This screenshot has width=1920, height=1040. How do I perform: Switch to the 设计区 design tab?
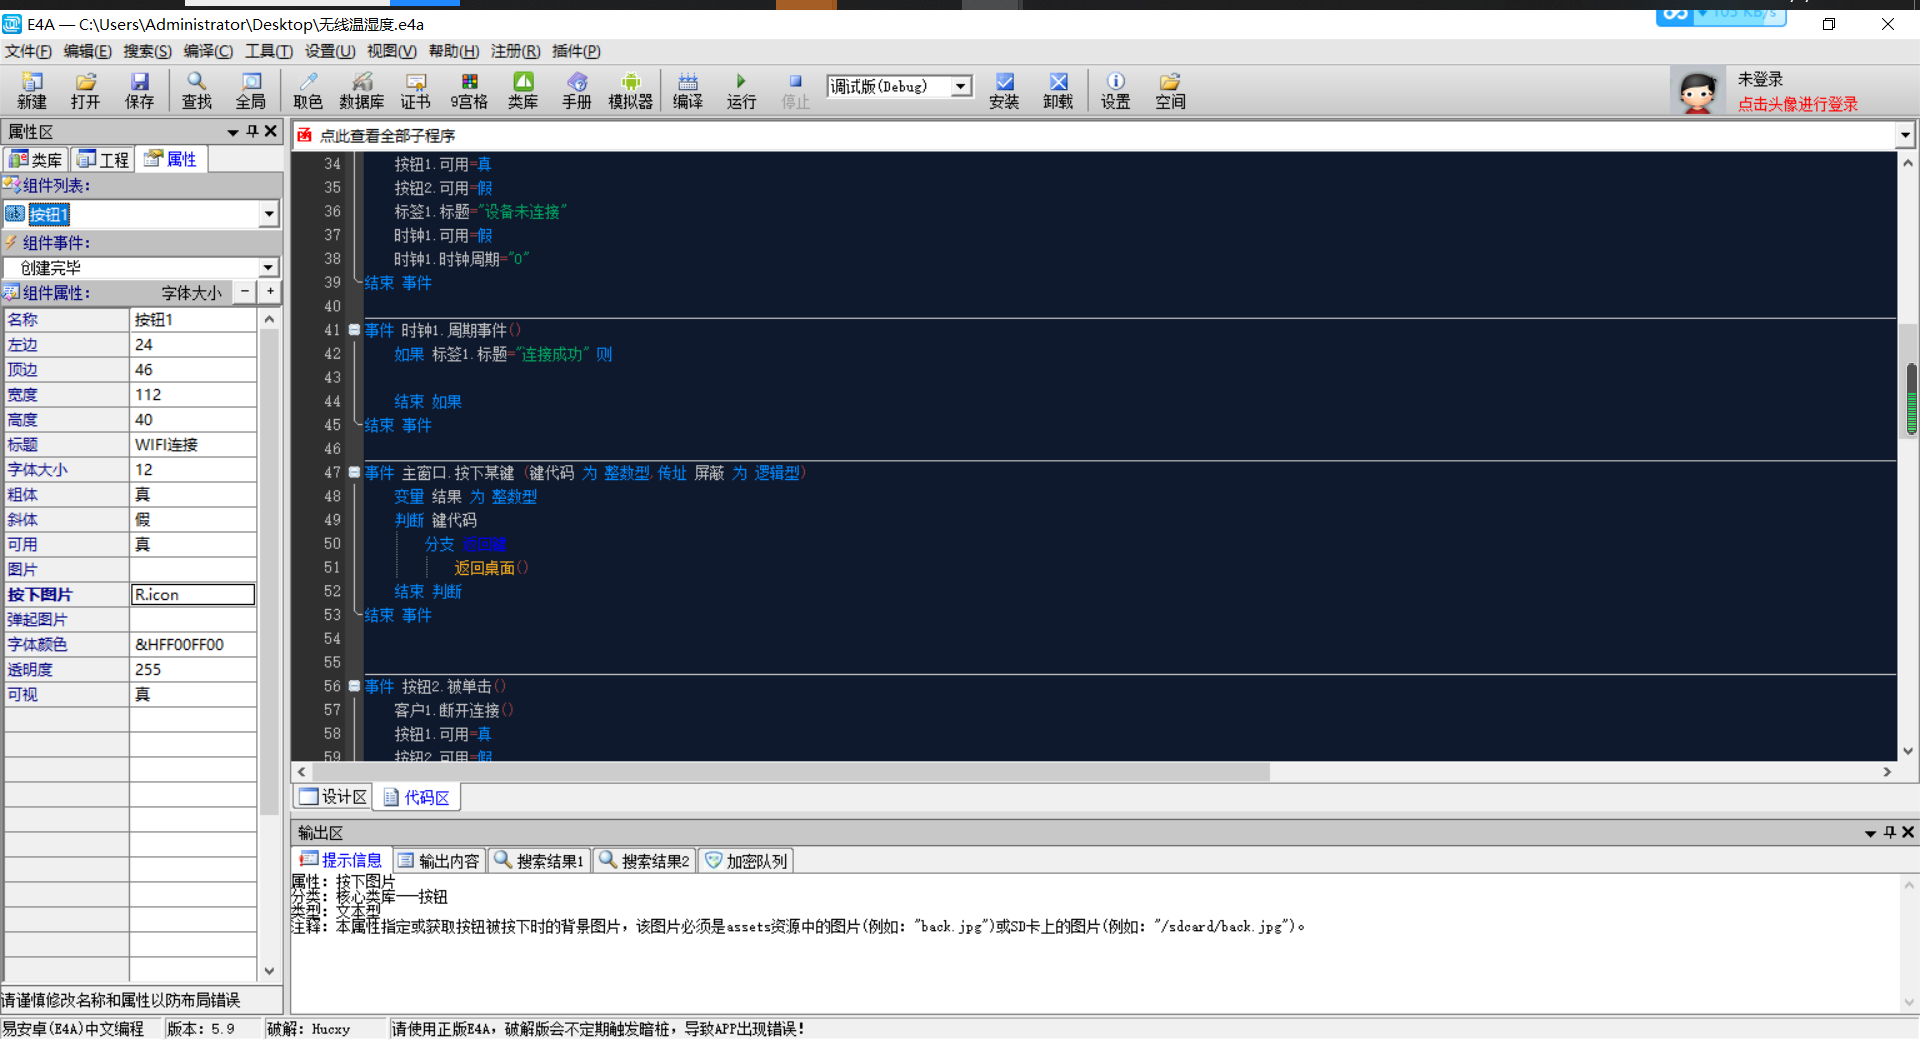331,796
